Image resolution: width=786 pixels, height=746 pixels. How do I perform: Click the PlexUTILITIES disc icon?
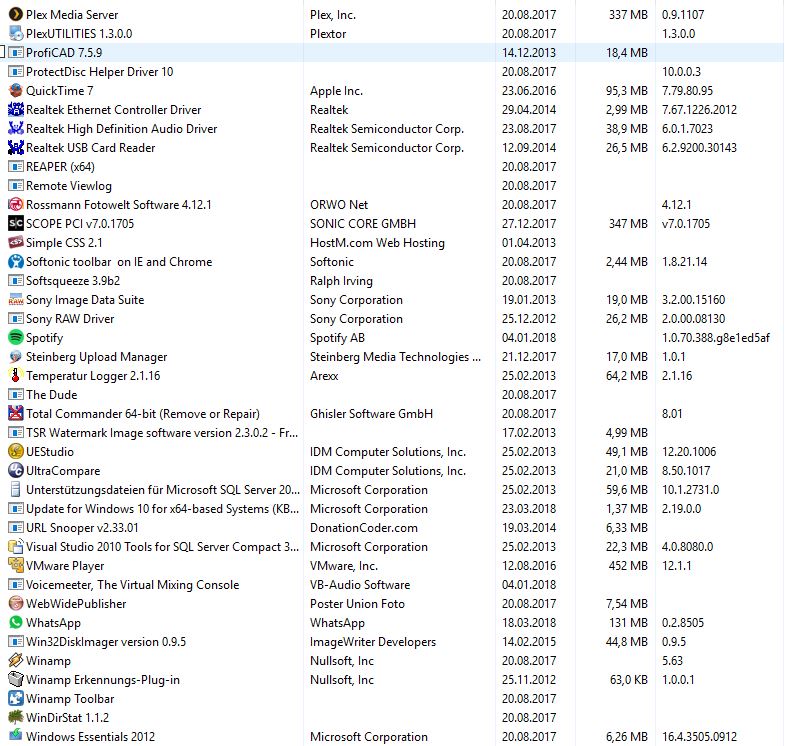[16, 34]
